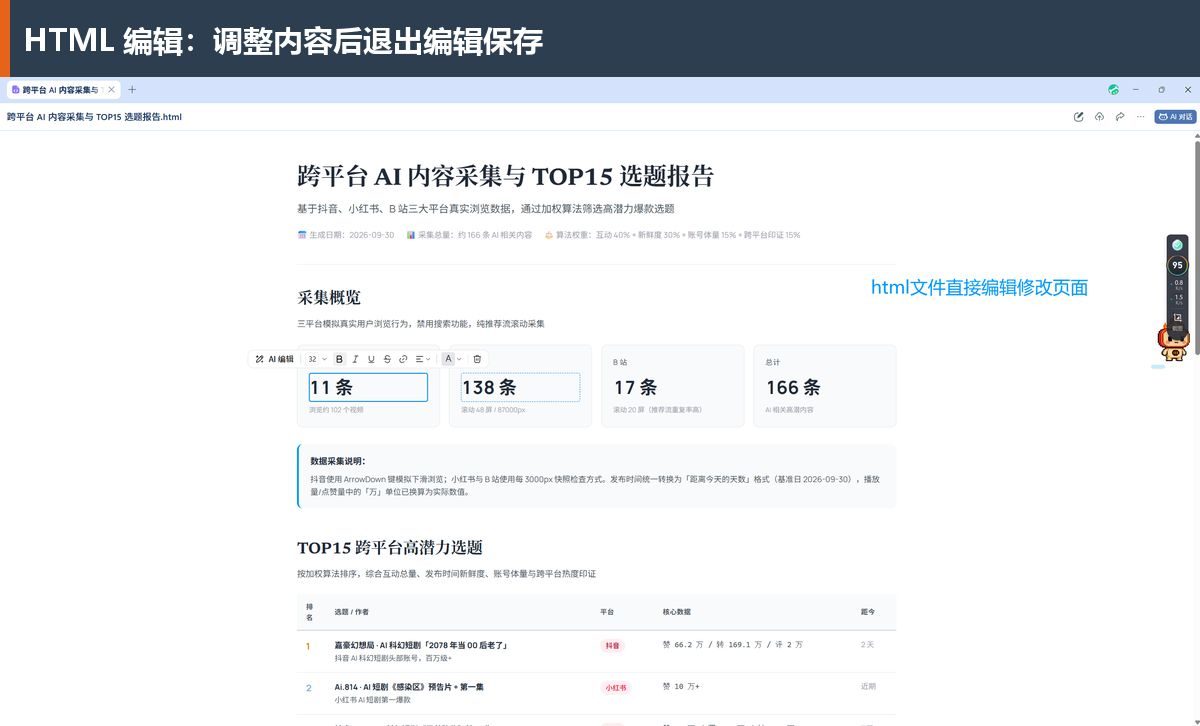Click the rank 2 topic Ai.814 row title
The height and width of the screenshot is (726, 1200).
(409, 687)
